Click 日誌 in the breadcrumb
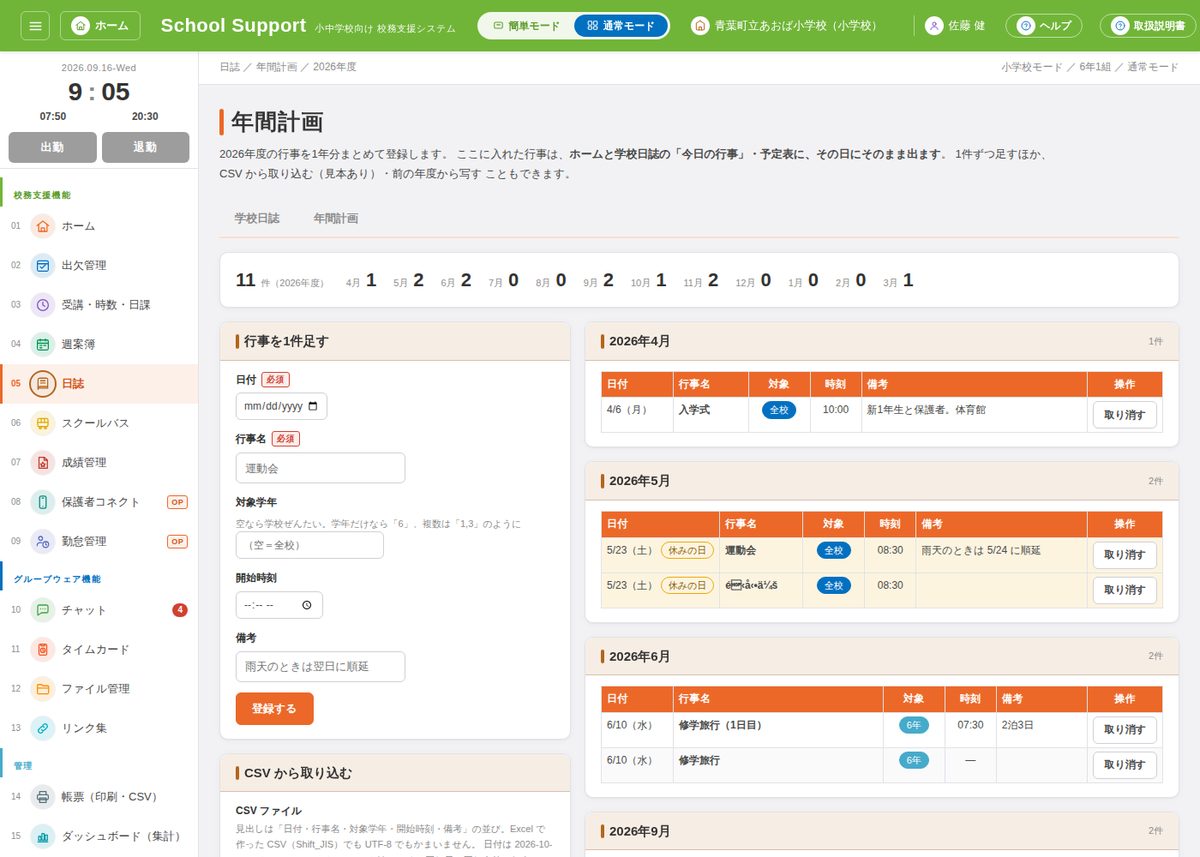1200x857 pixels. click(x=230, y=67)
